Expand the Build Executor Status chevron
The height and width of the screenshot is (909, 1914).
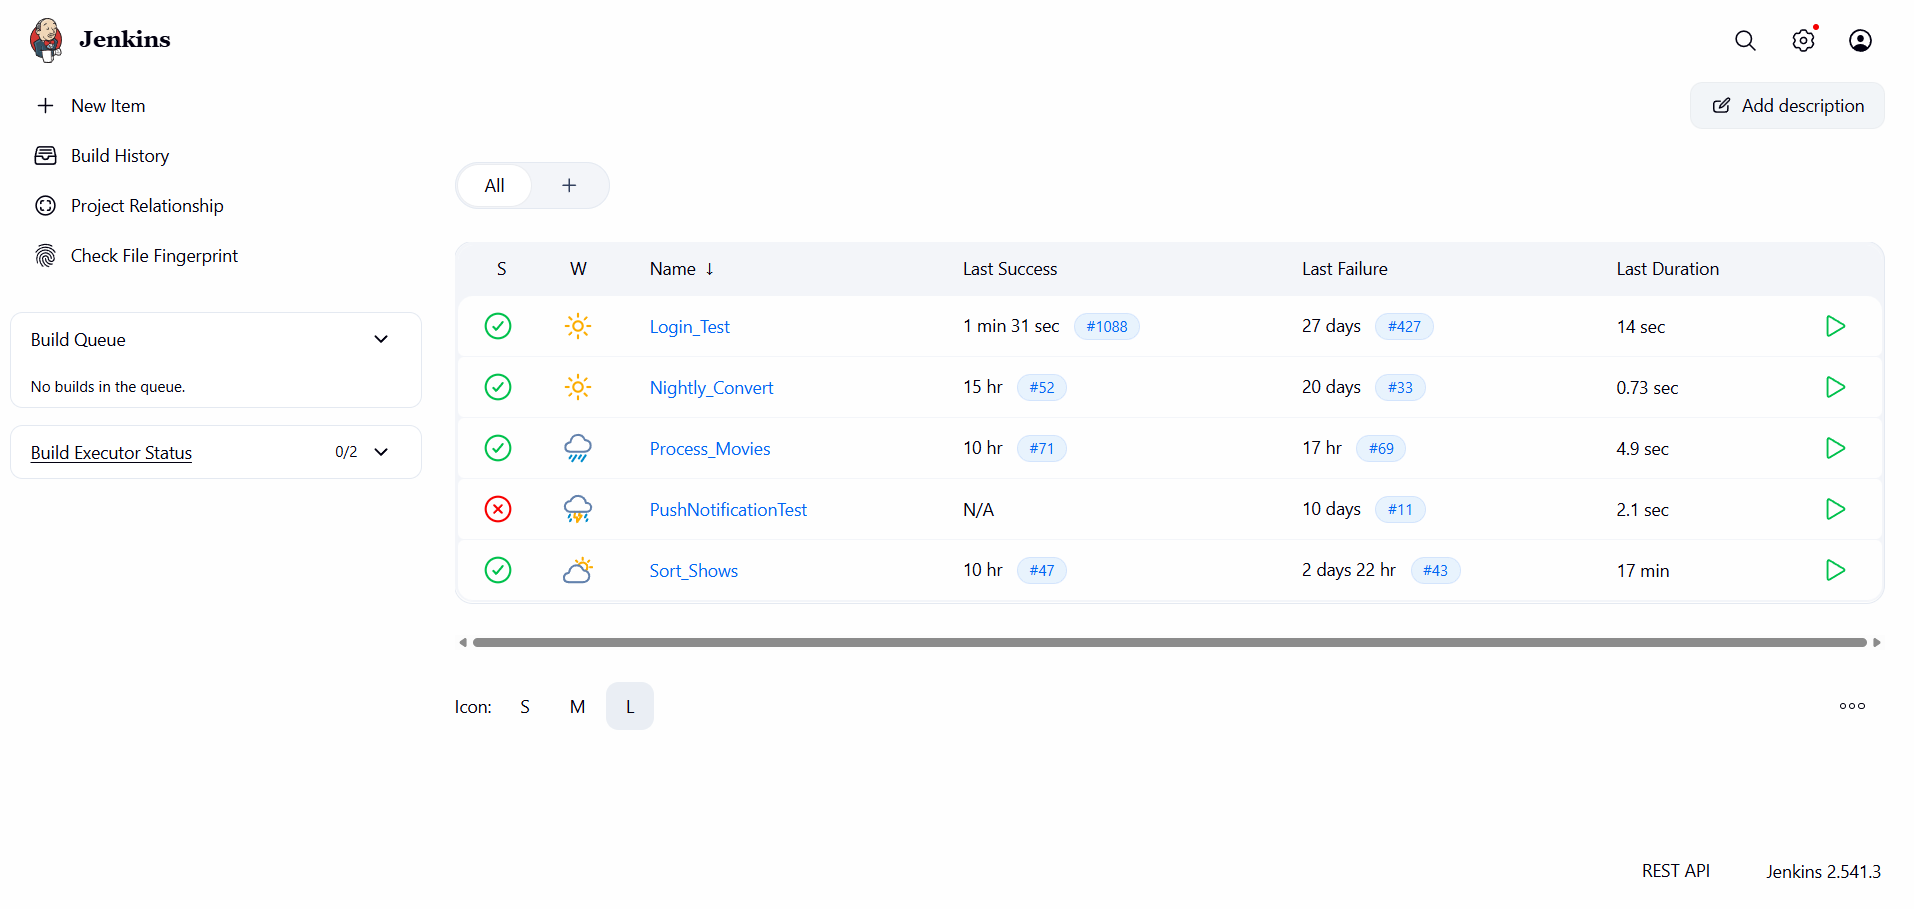click(x=381, y=452)
